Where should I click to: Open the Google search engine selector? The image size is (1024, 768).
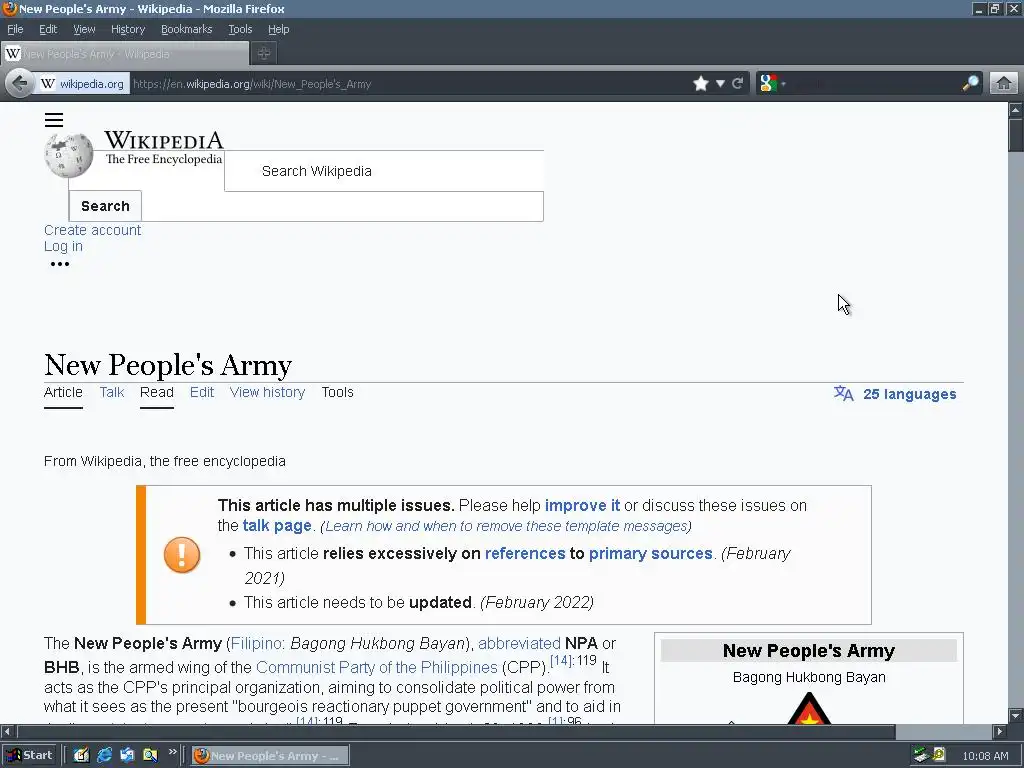tap(773, 84)
